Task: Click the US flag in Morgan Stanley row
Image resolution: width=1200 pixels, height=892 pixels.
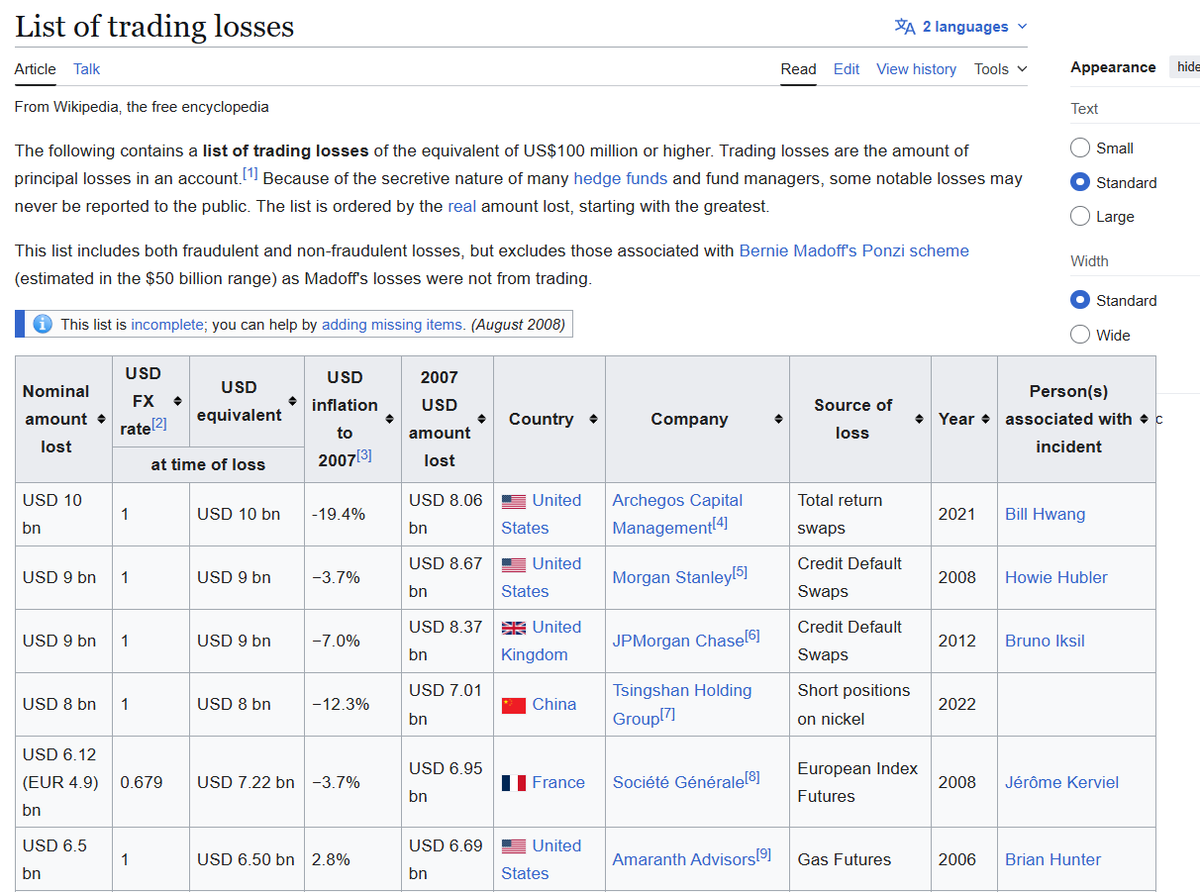Action: pos(514,564)
